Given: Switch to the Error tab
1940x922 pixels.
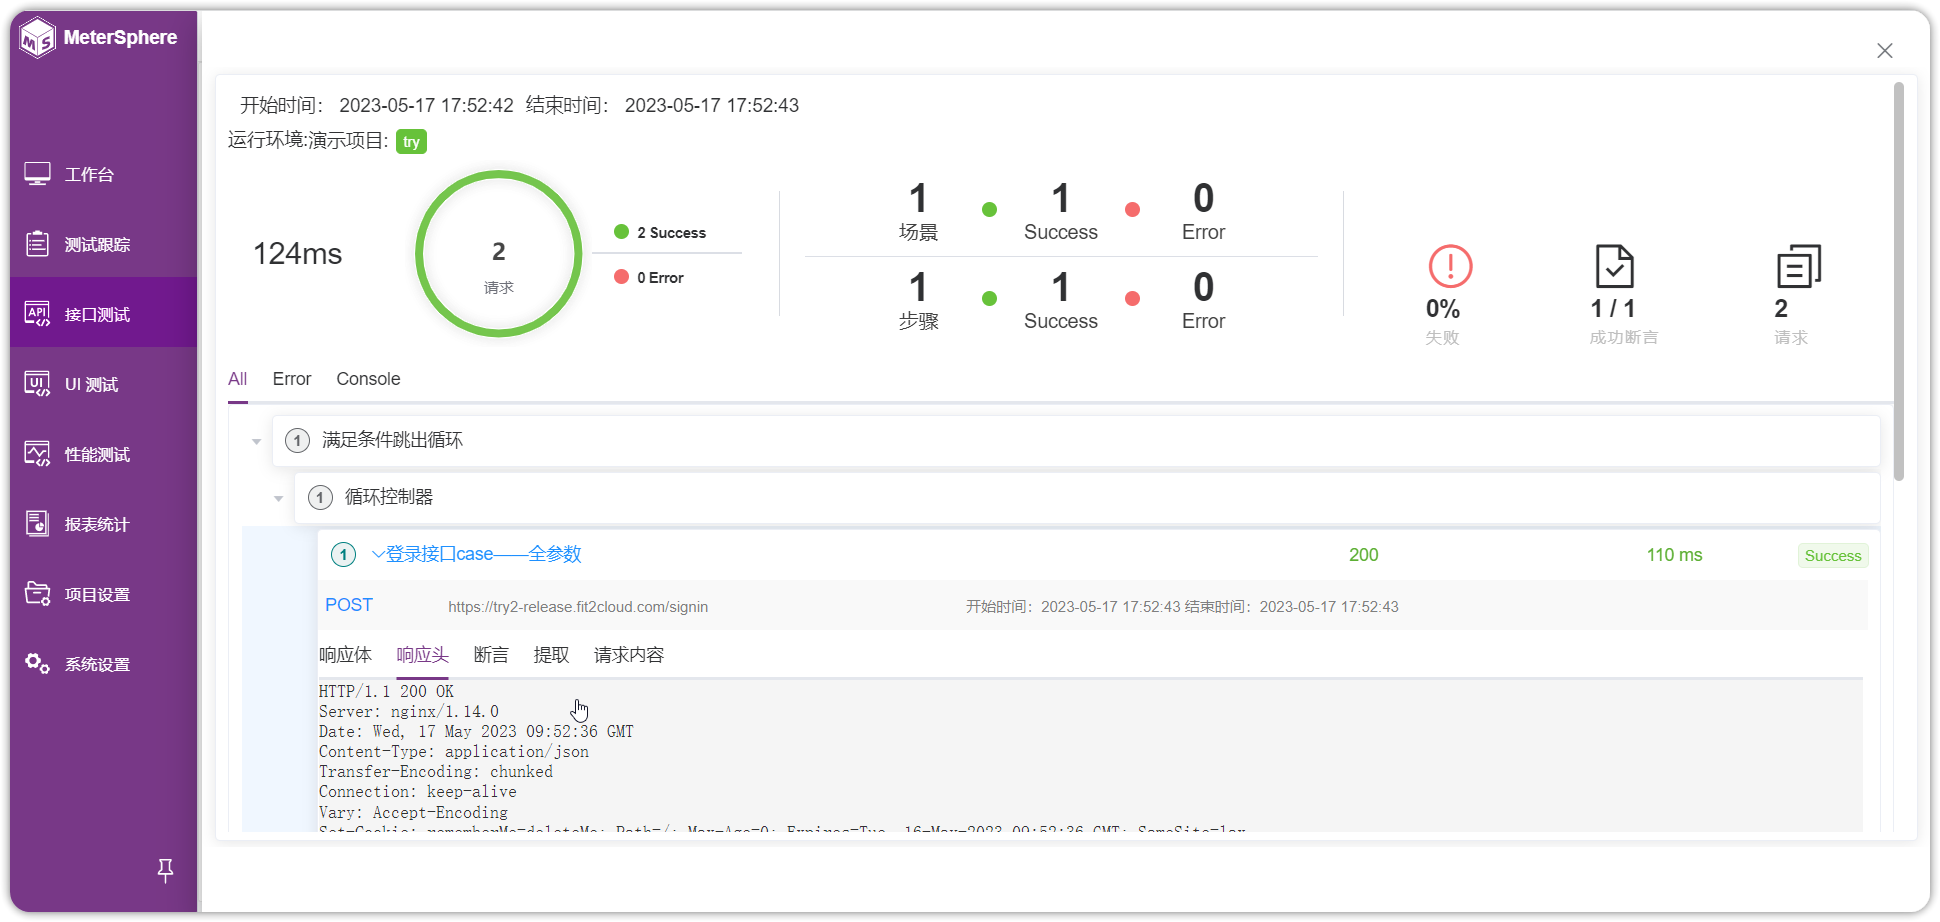Looking at the screenshot, I should pyautogui.click(x=292, y=379).
